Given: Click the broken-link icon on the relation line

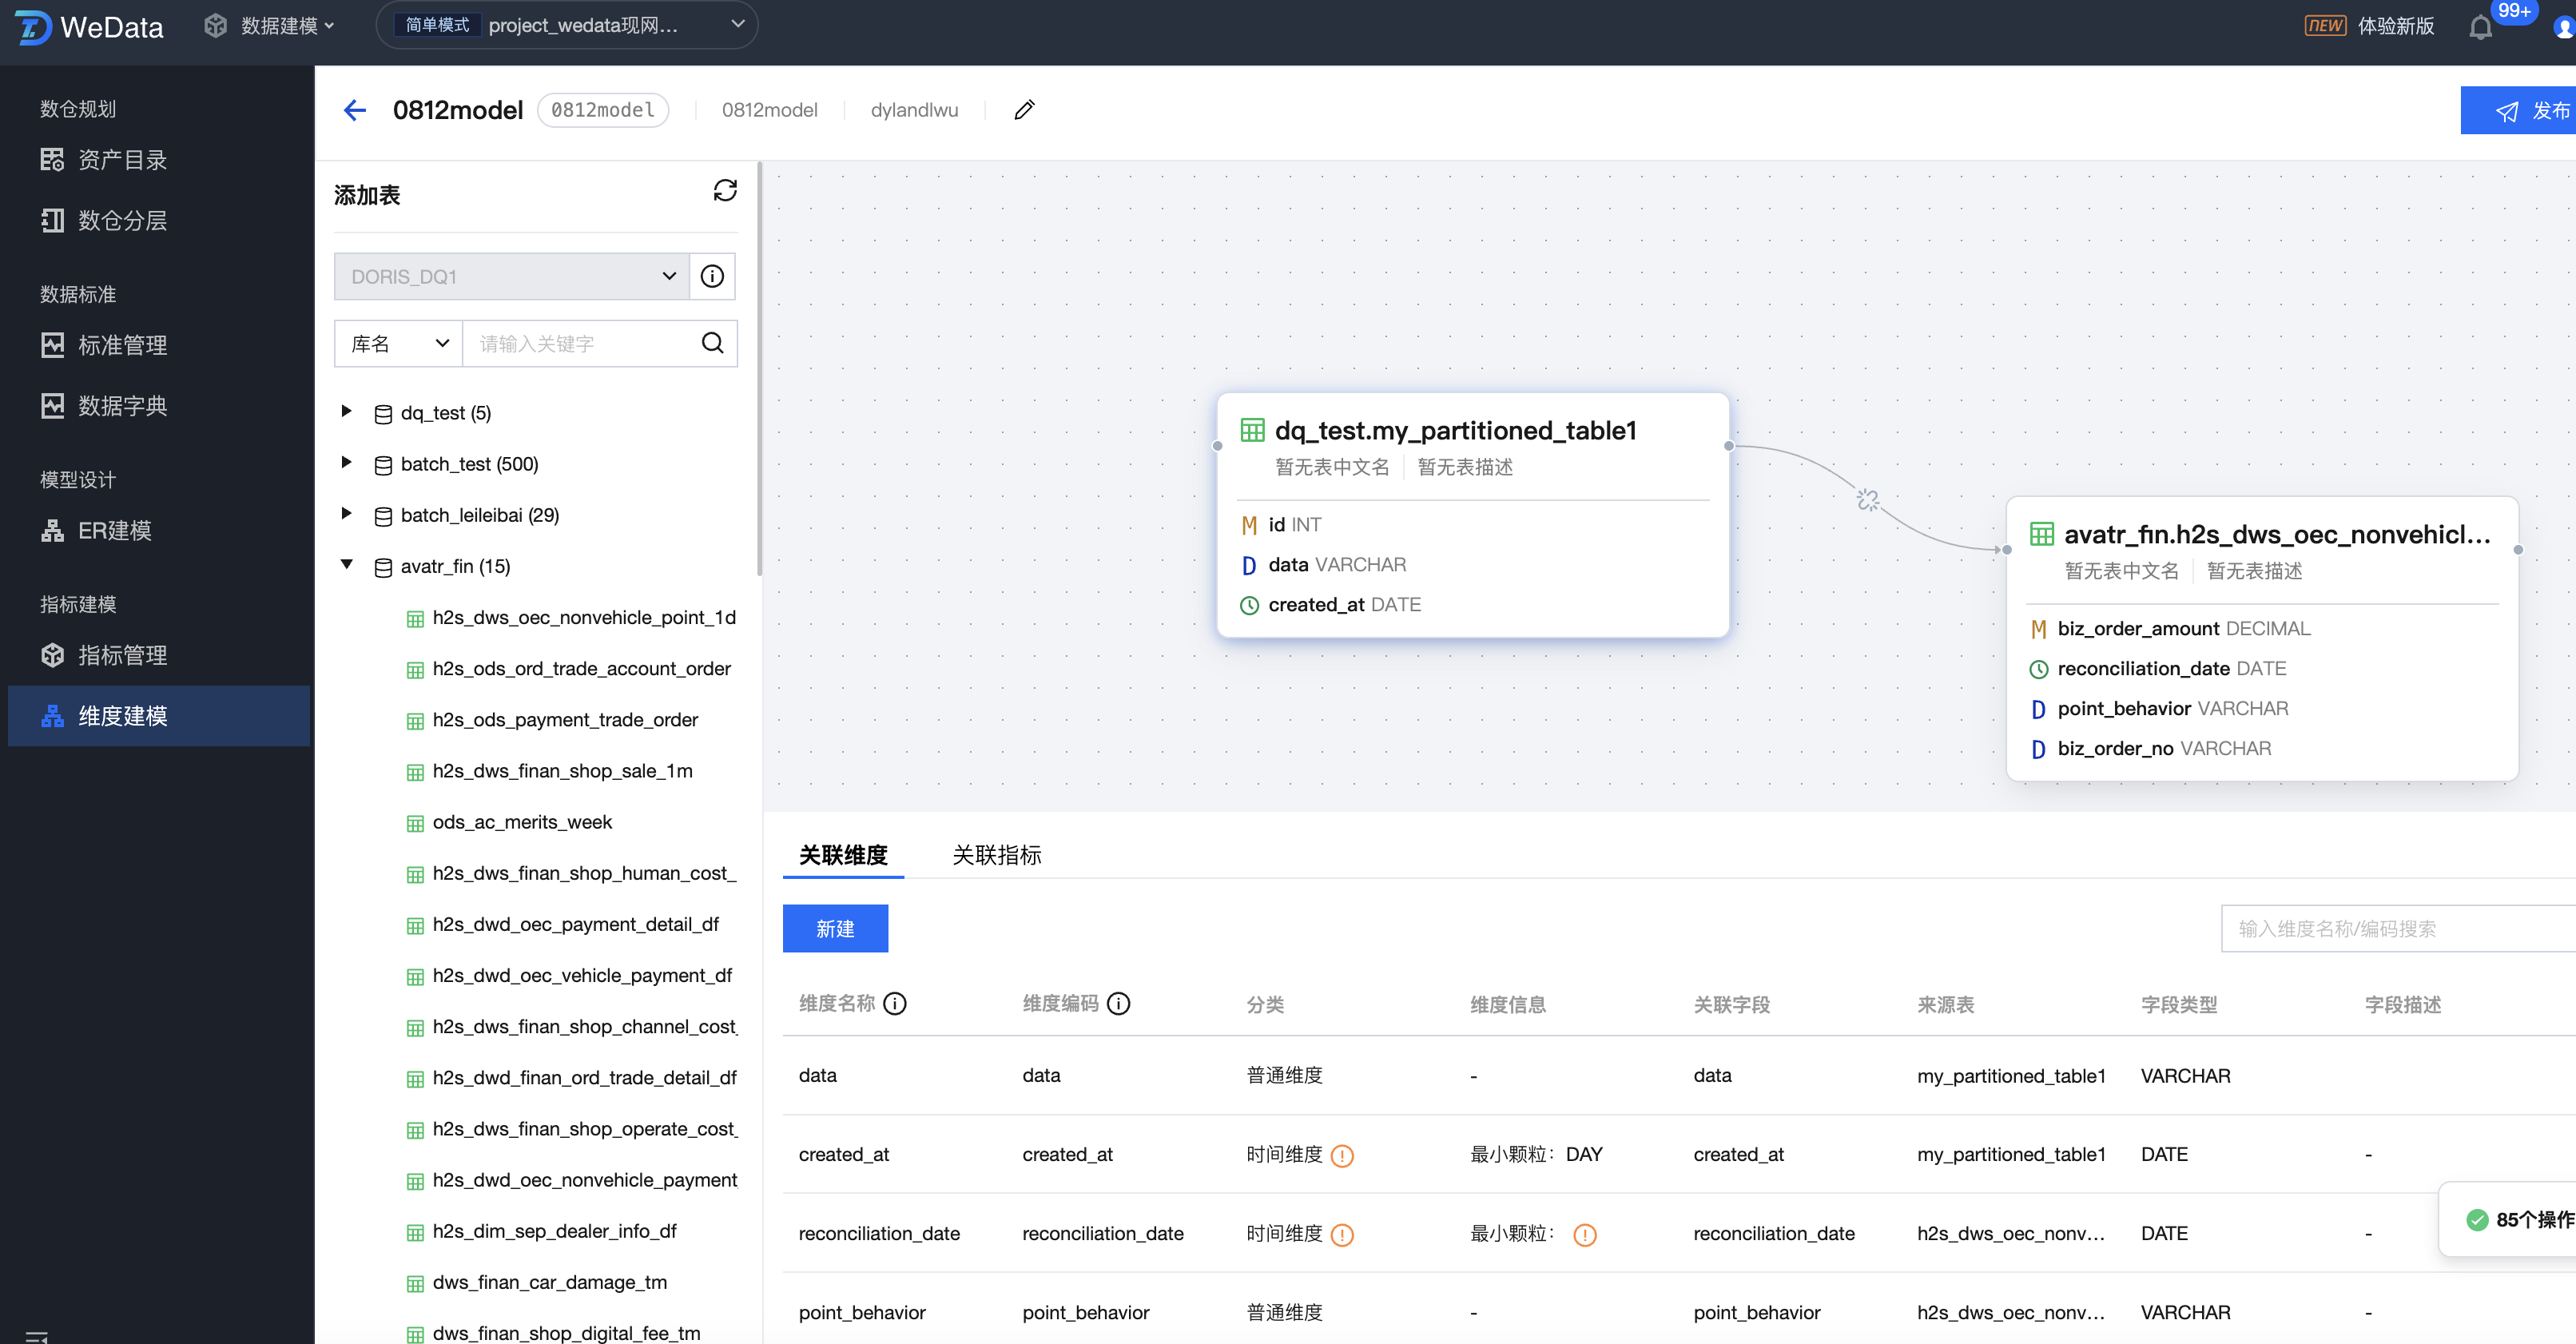Looking at the screenshot, I should point(1868,499).
